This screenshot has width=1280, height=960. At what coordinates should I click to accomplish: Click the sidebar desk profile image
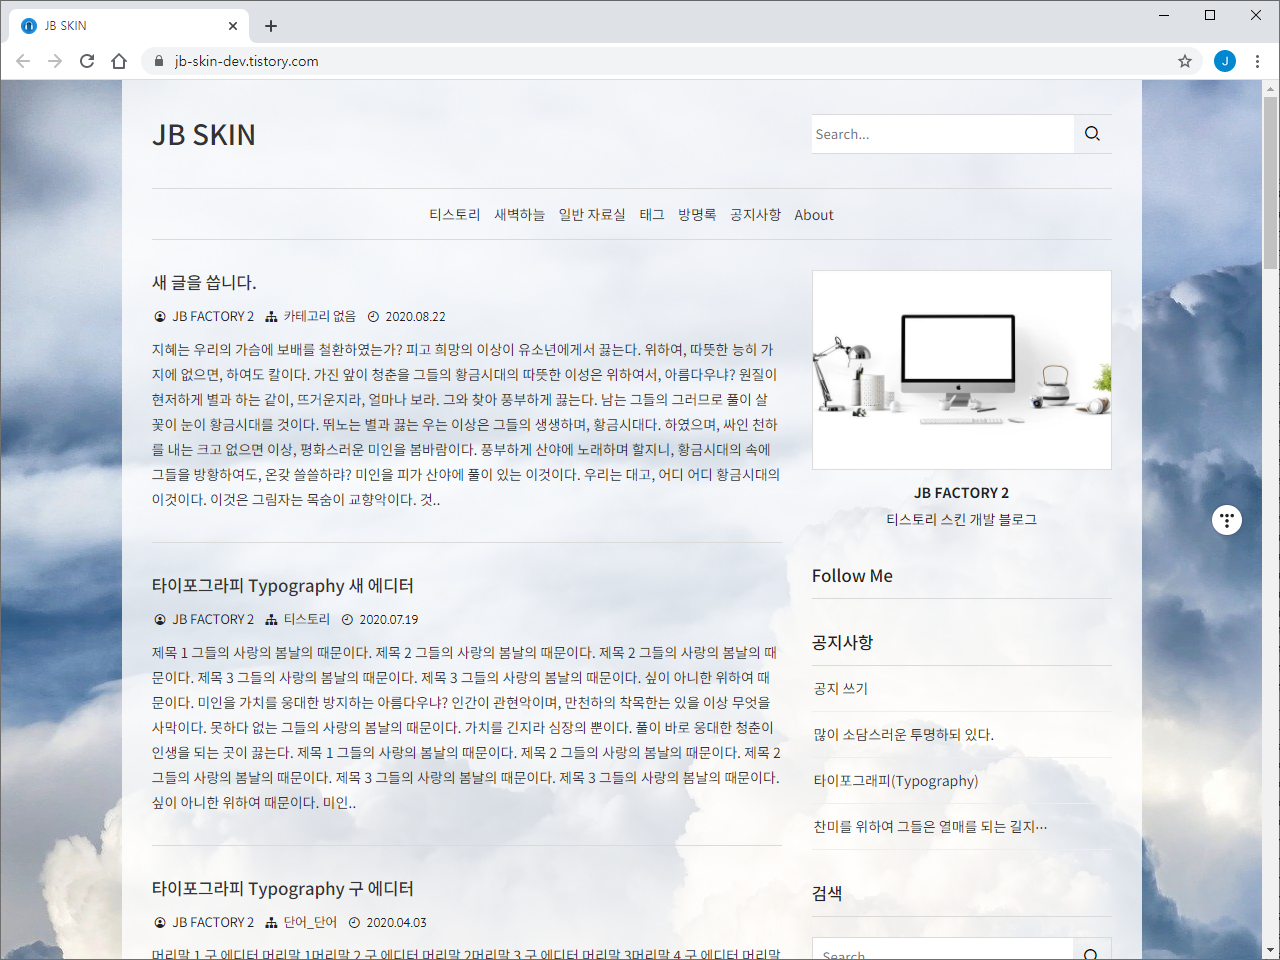pyautogui.click(x=962, y=370)
